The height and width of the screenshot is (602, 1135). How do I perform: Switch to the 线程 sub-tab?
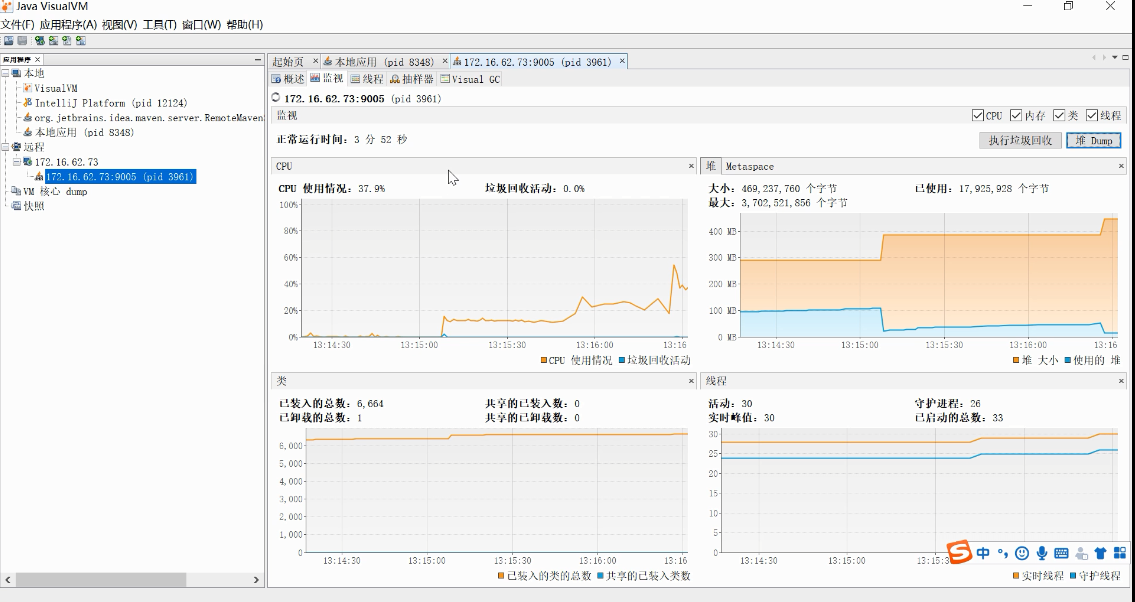pos(367,79)
